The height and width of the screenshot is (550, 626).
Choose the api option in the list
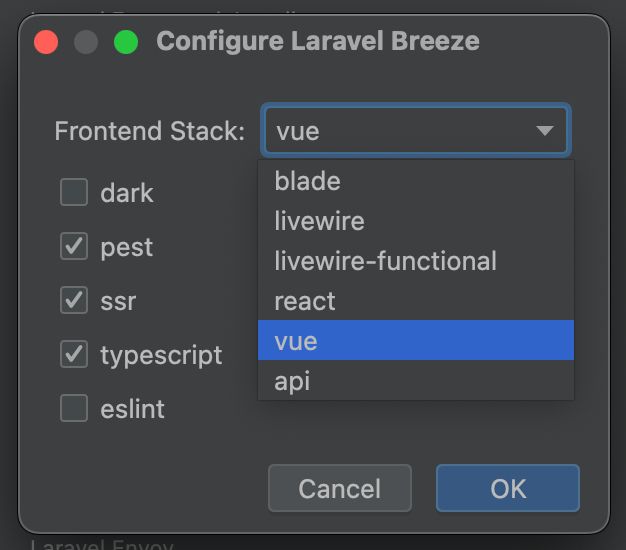416,380
